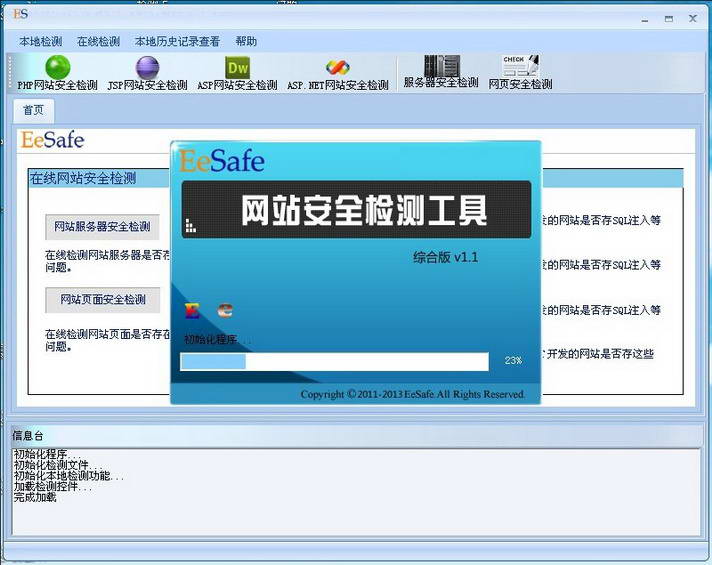The width and height of the screenshot is (712, 565).
Task: Open the 本地历史记录查看 menu
Action: coord(177,41)
